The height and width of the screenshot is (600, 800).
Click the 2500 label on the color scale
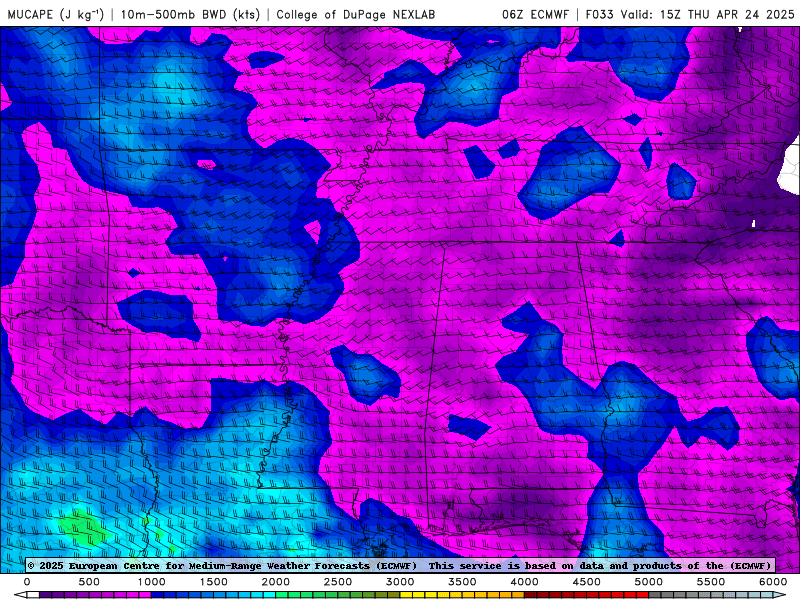pos(338,582)
